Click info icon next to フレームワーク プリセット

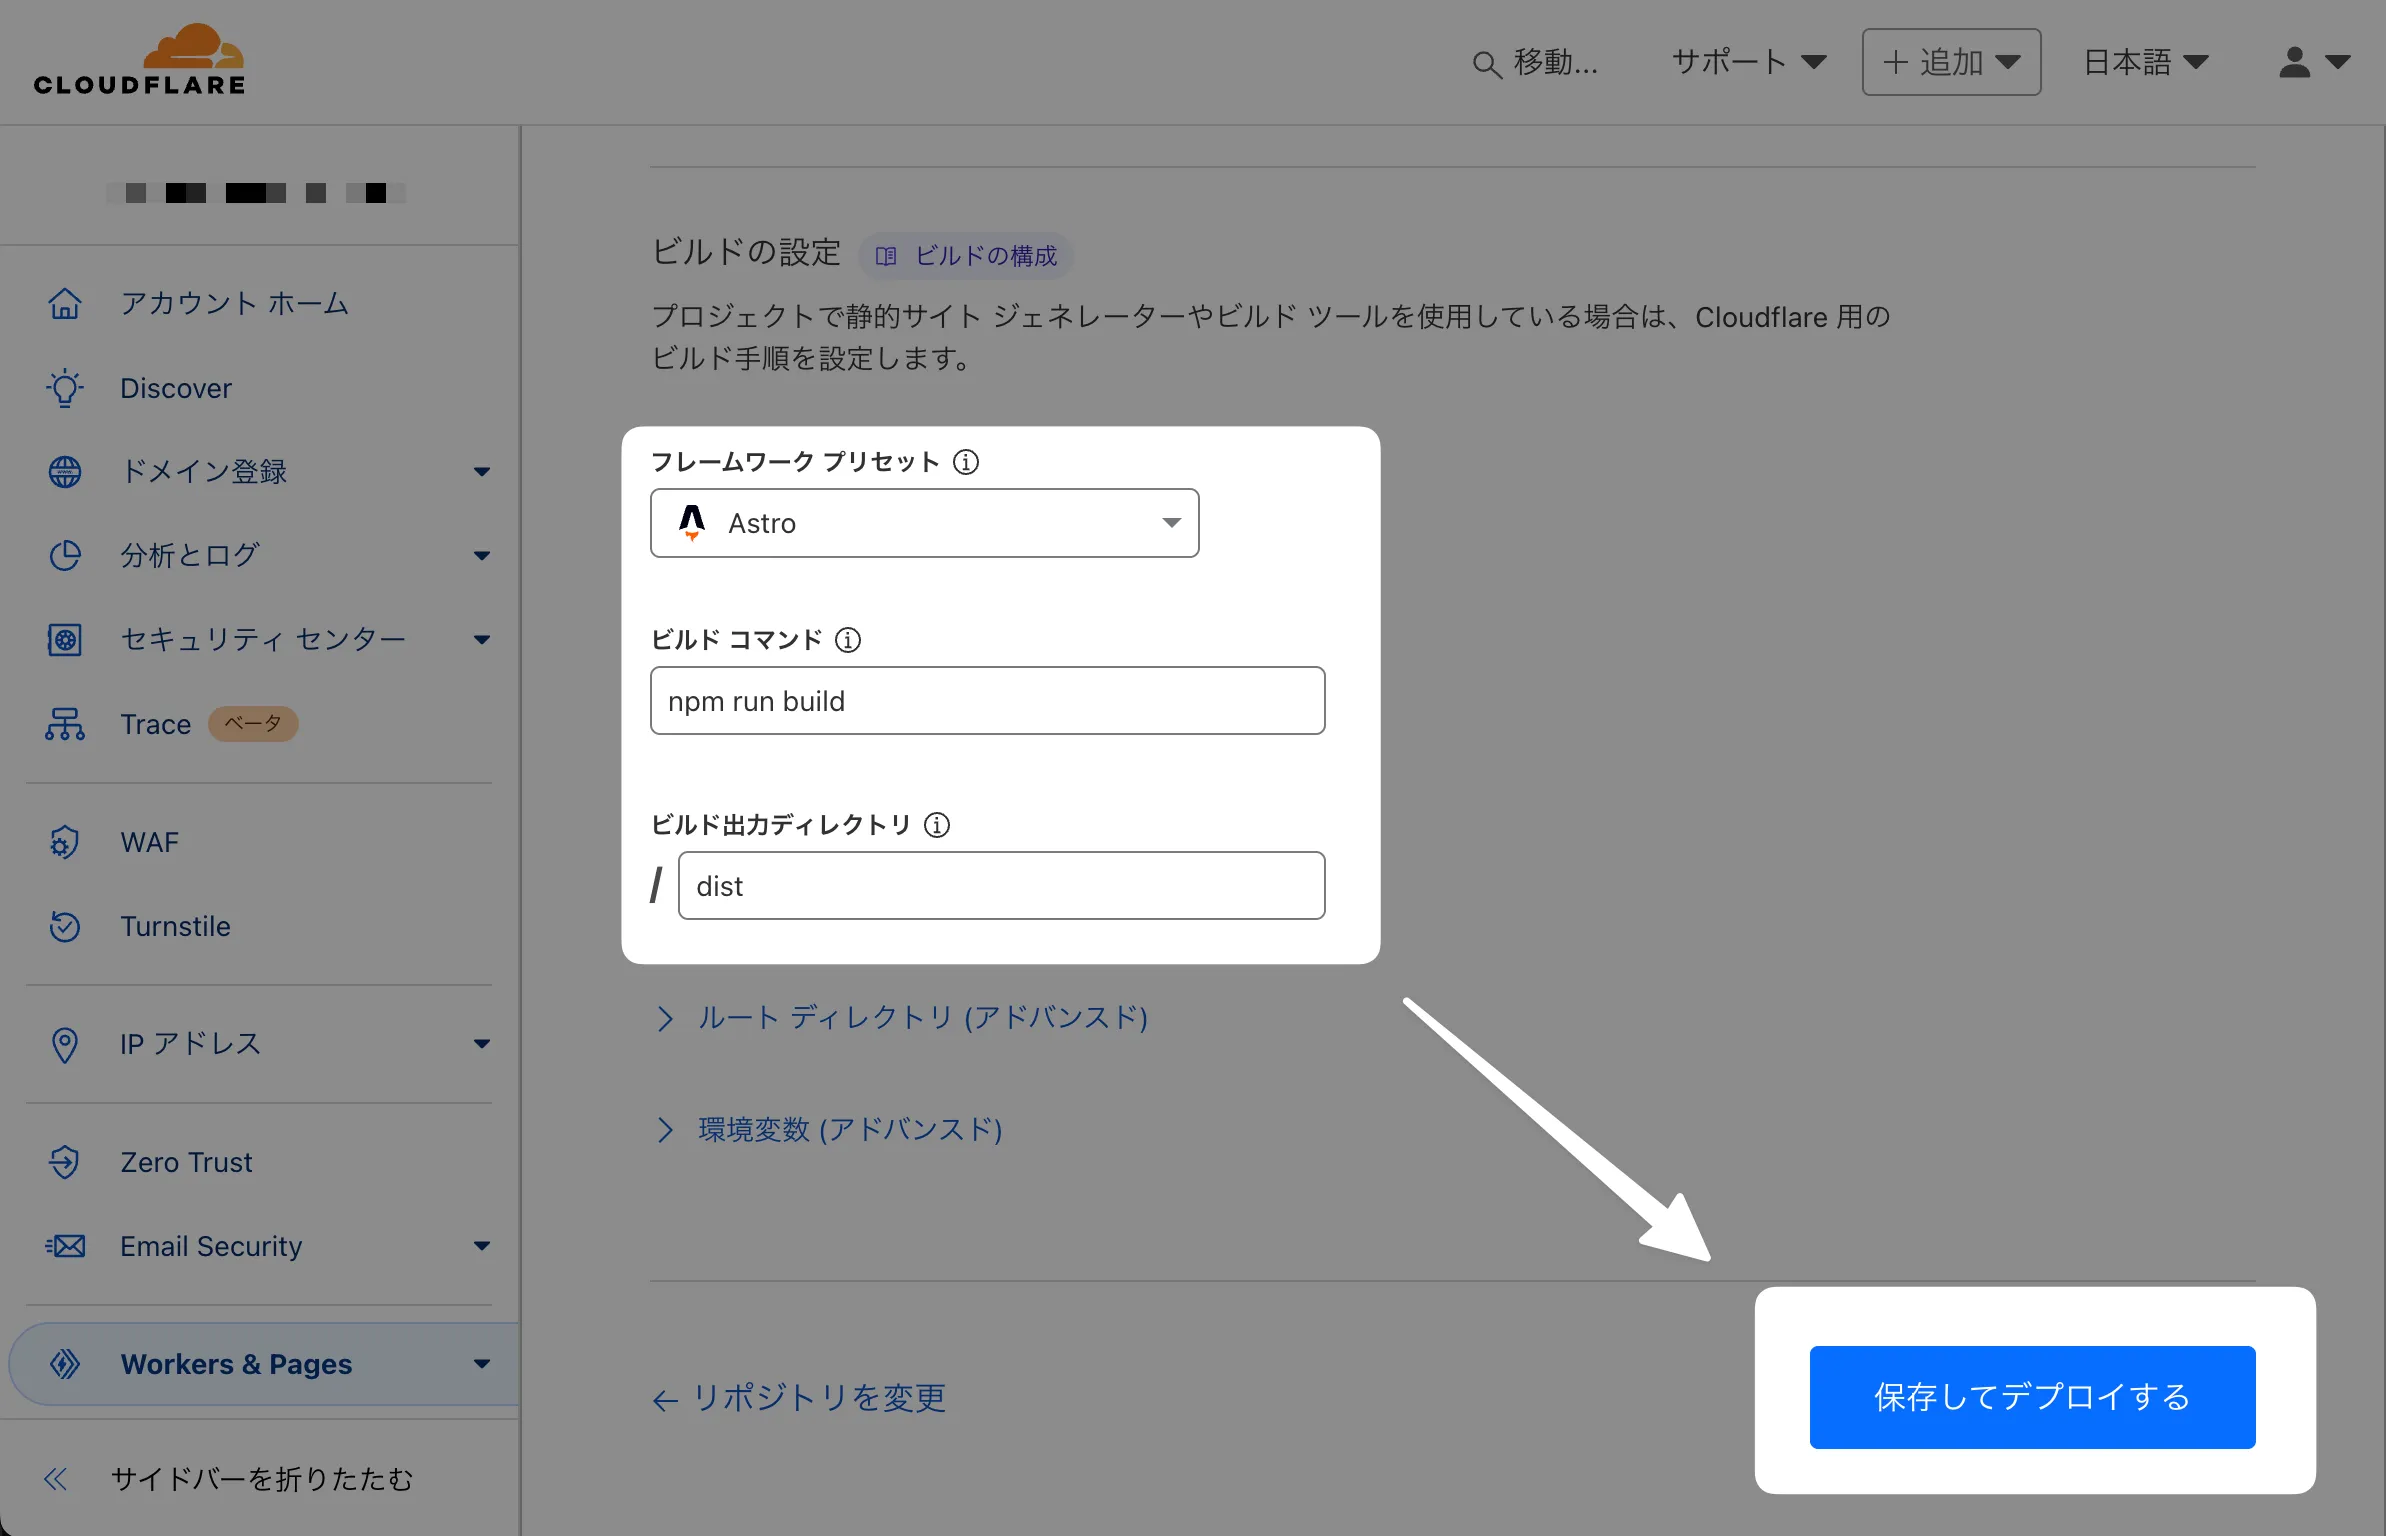pos(966,462)
